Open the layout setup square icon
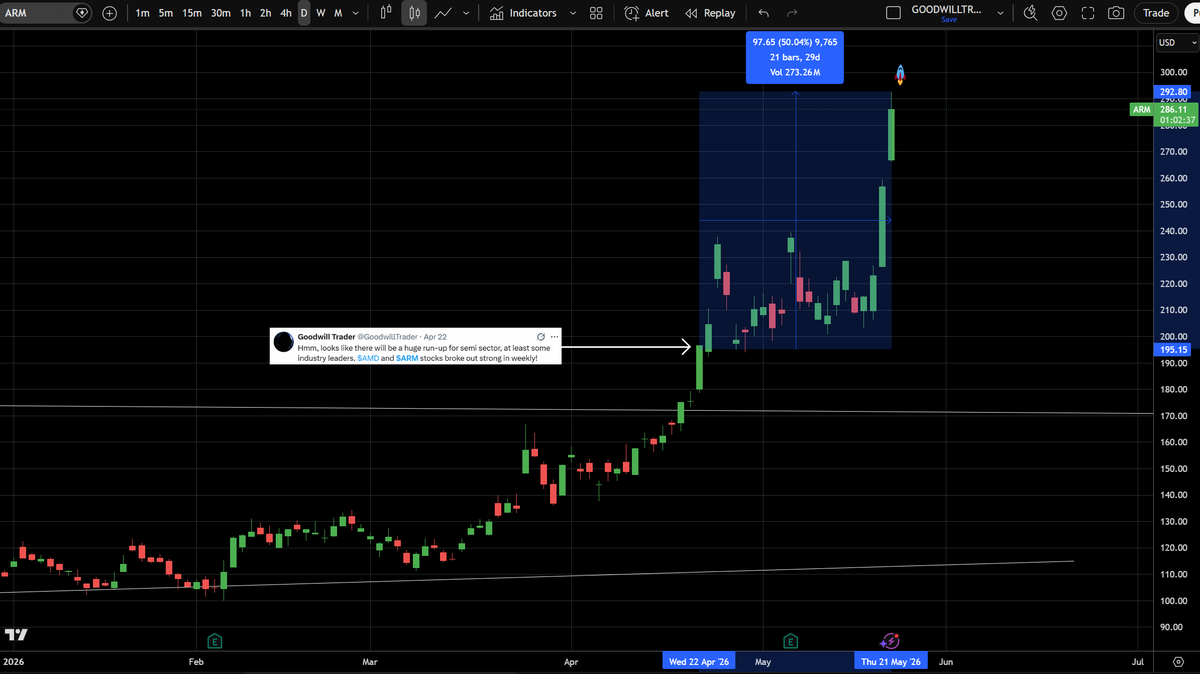The width and height of the screenshot is (1200, 674). point(894,13)
